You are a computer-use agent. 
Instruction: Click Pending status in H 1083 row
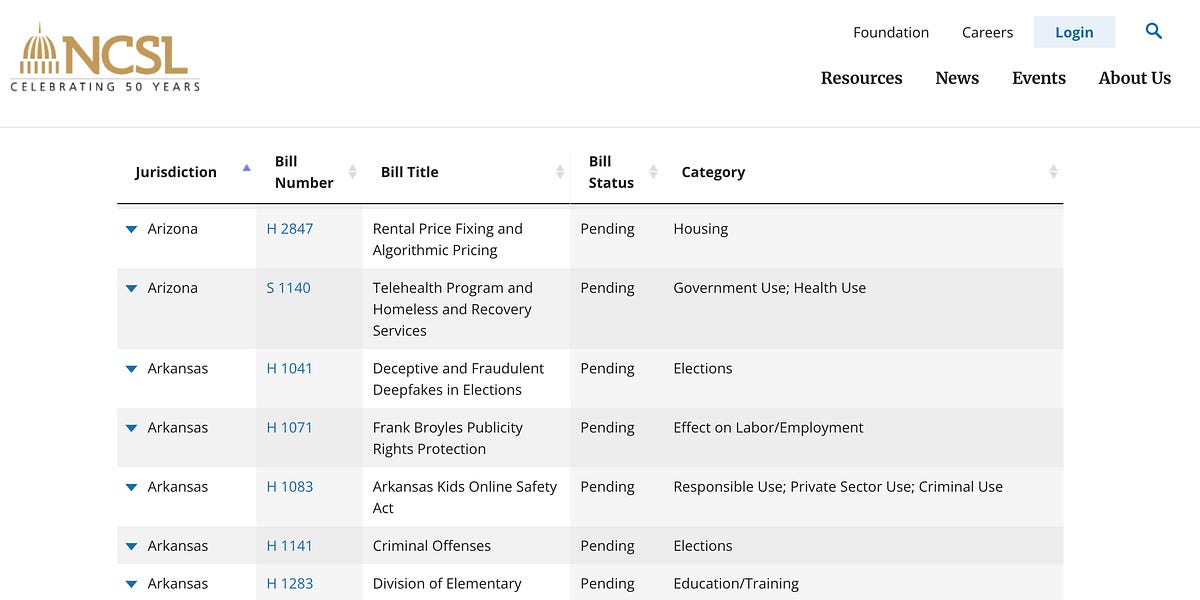608,487
